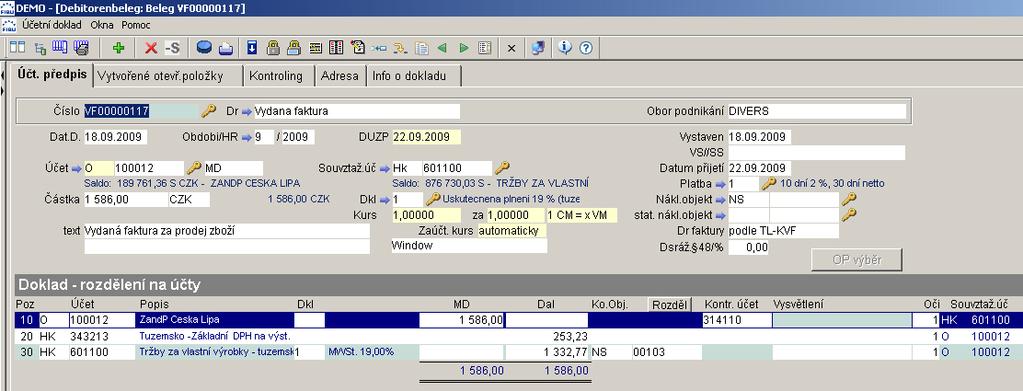This screenshot has width=1023, height=391.
Task: Click the Dsráž.§48/% field 0,00
Action: [748, 247]
